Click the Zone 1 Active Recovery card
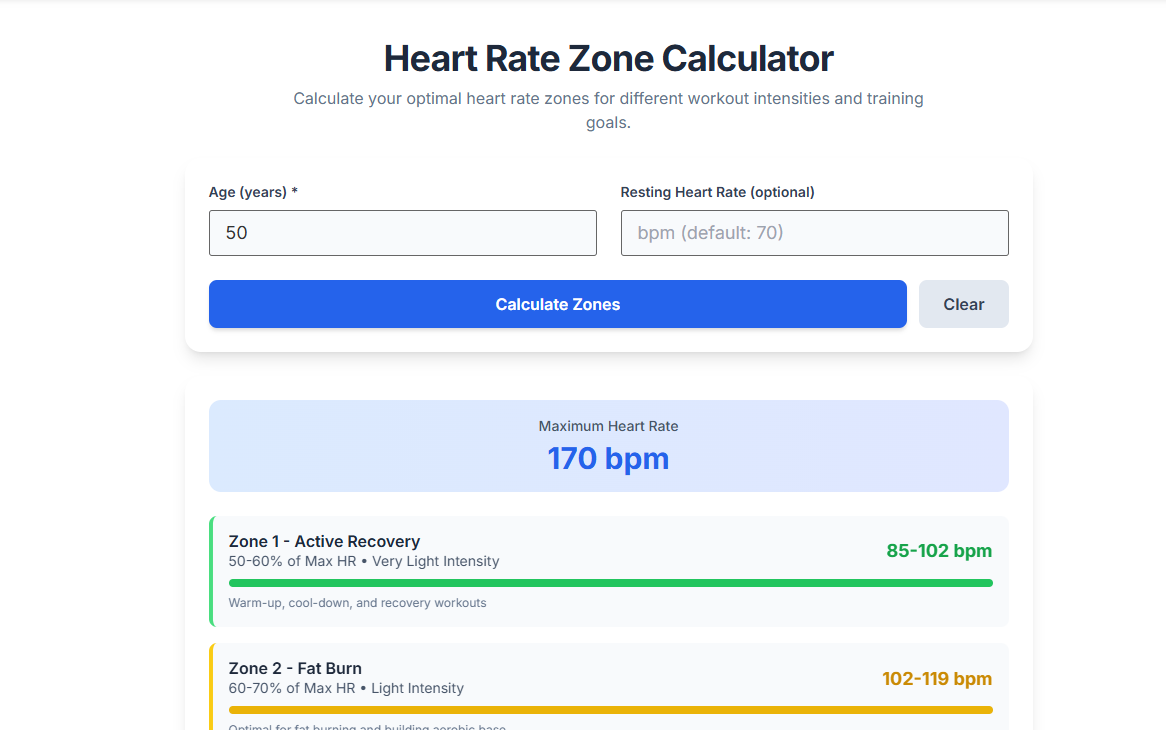The width and height of the screenshot is (1166, 730). pyautogui.click(x=608, y=570)
